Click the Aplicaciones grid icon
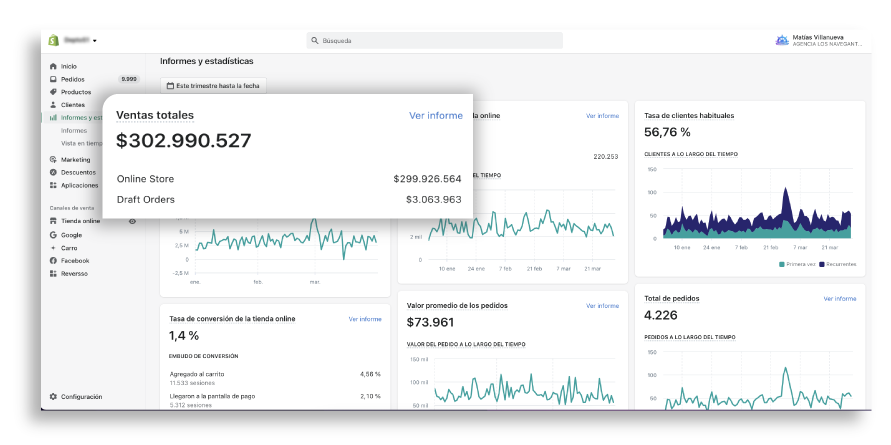This screenshot has height=445, width=891. pyautogui.click(x=53, y=185)
